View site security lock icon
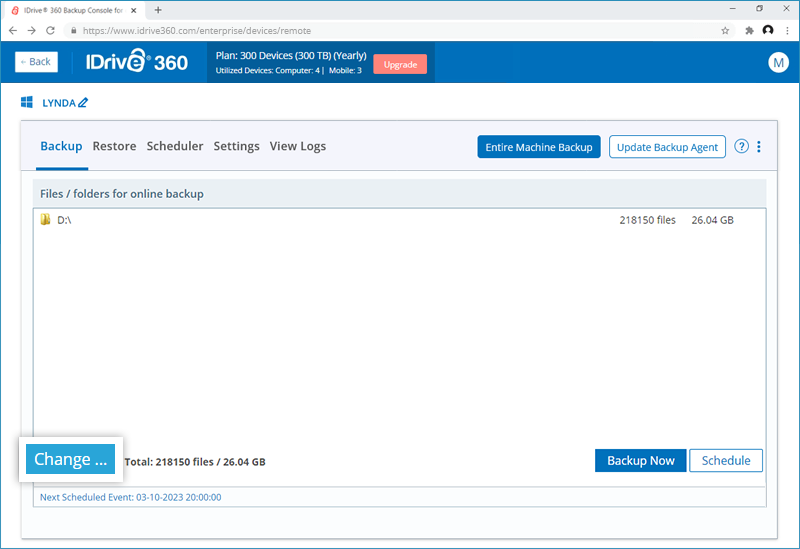800x549 pixels. (x=73, y=31)
